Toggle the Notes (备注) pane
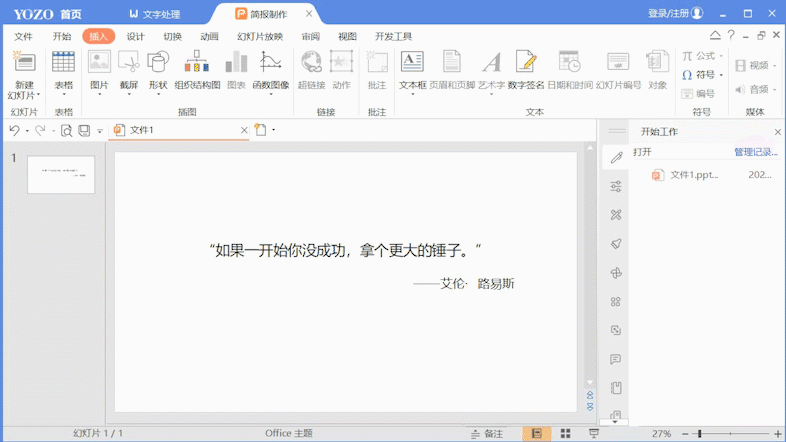Image resolution: width=786 pixels, height=442 pixels. coord(487,434)
